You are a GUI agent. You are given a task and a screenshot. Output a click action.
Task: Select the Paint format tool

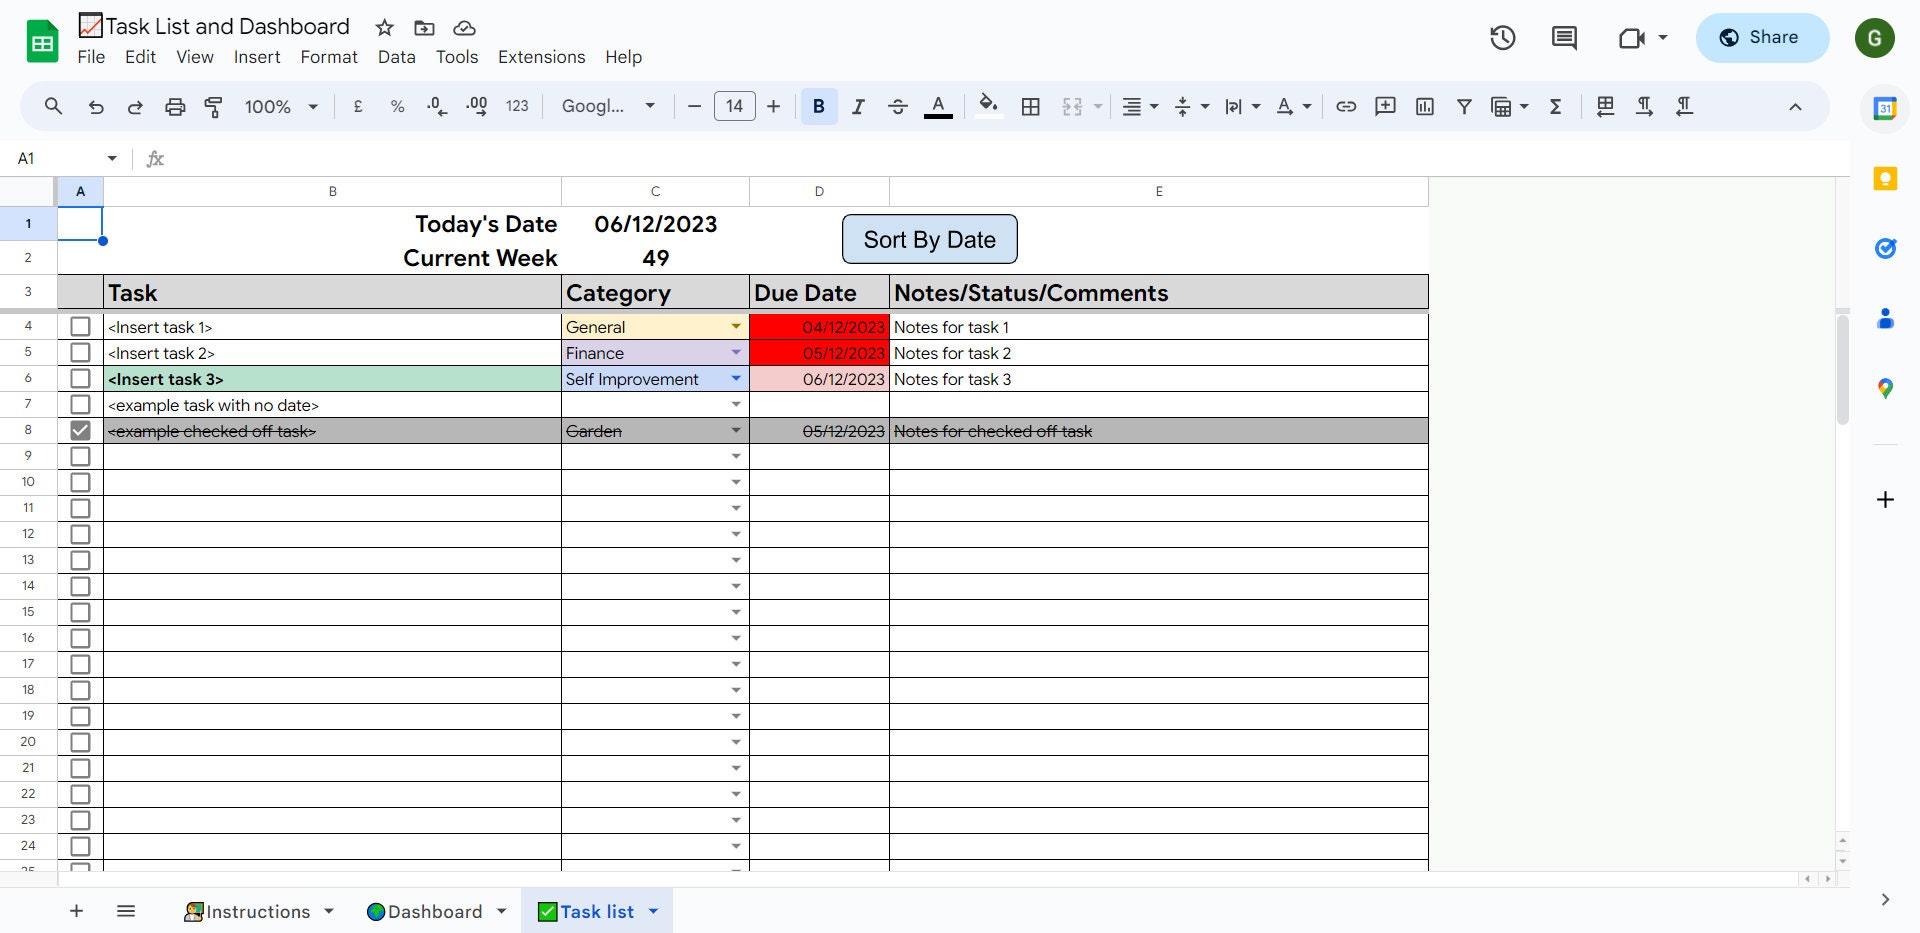[x=213, y=106]
